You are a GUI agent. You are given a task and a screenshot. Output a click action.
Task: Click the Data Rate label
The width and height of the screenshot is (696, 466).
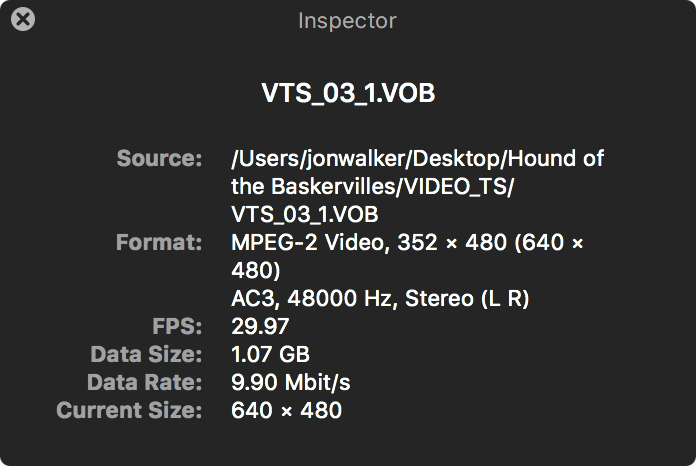point(144,382)
